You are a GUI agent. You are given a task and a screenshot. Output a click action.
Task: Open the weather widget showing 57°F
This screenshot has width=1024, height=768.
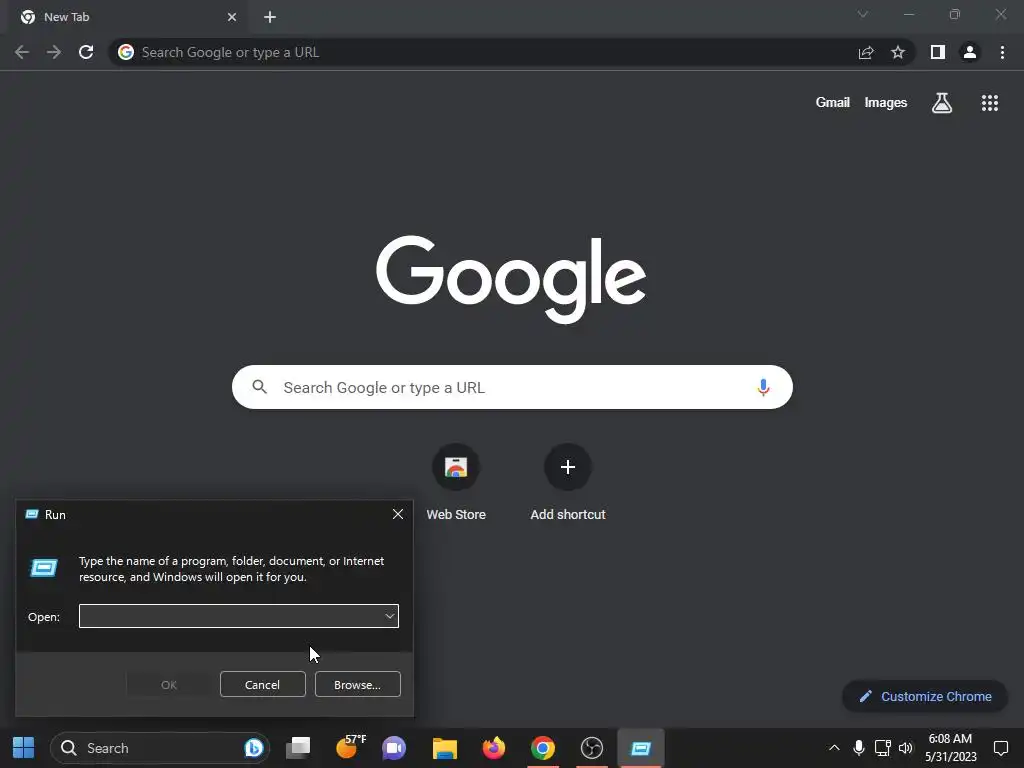350,748
